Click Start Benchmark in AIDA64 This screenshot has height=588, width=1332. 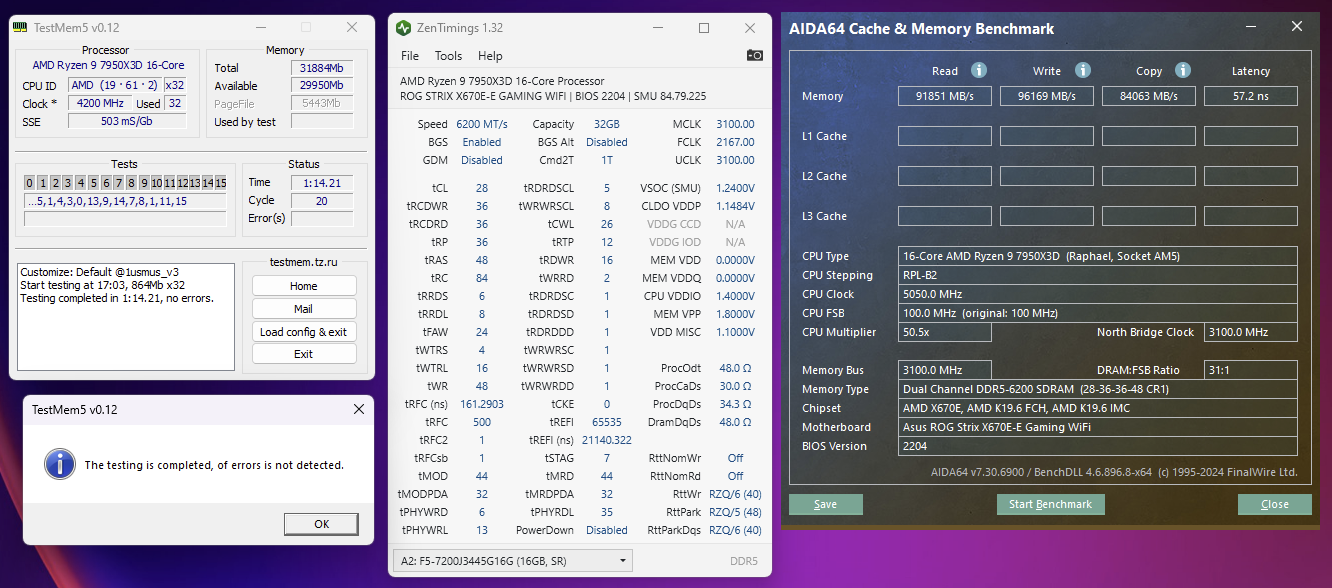(x=1051, y=504)
